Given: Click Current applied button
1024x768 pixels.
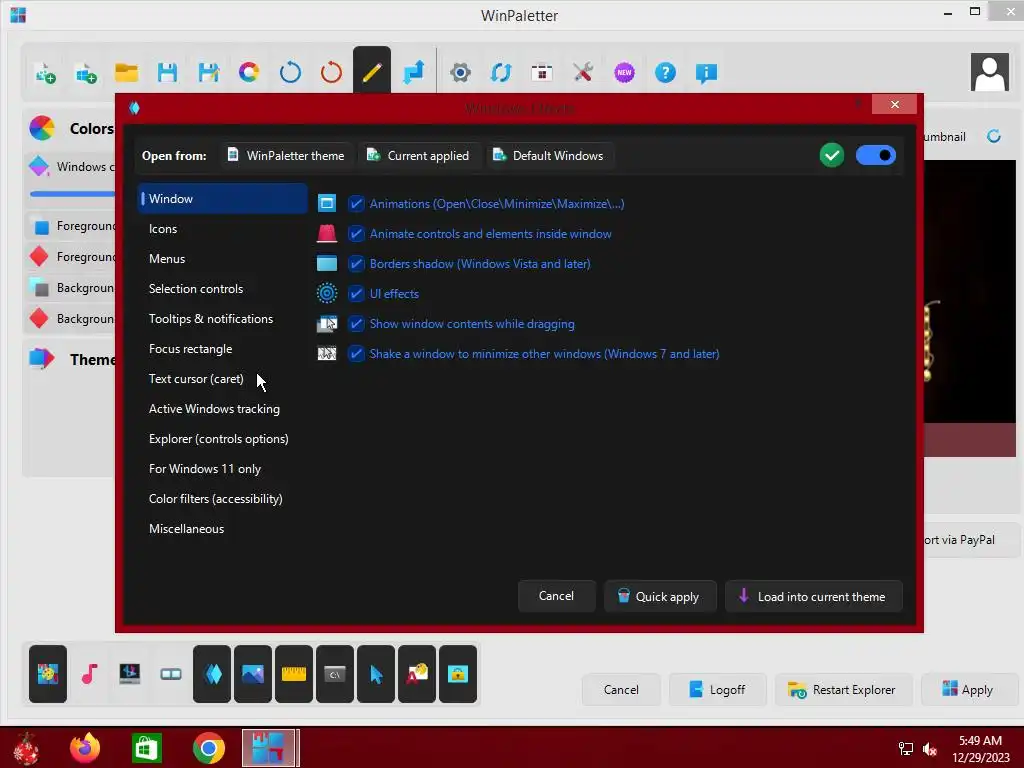Looking at the screenshot, I should (419, 155).
